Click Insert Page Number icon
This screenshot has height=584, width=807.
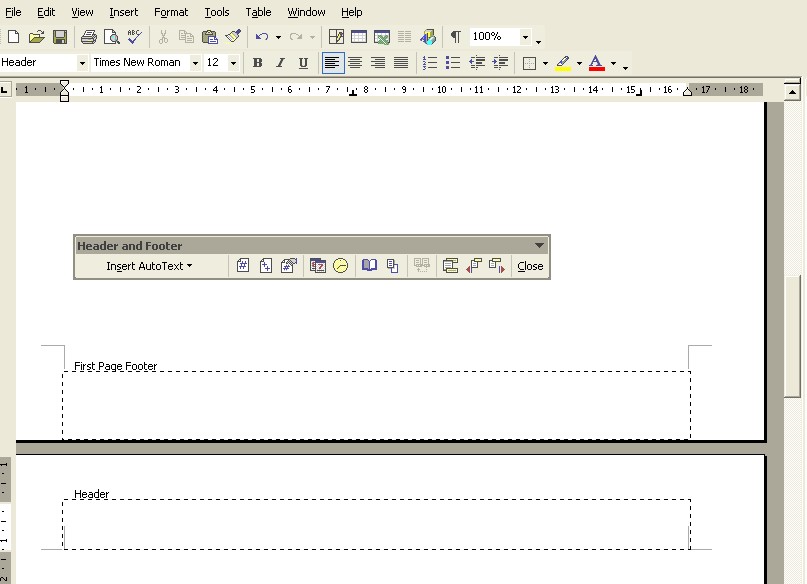[x=243, y=266]
